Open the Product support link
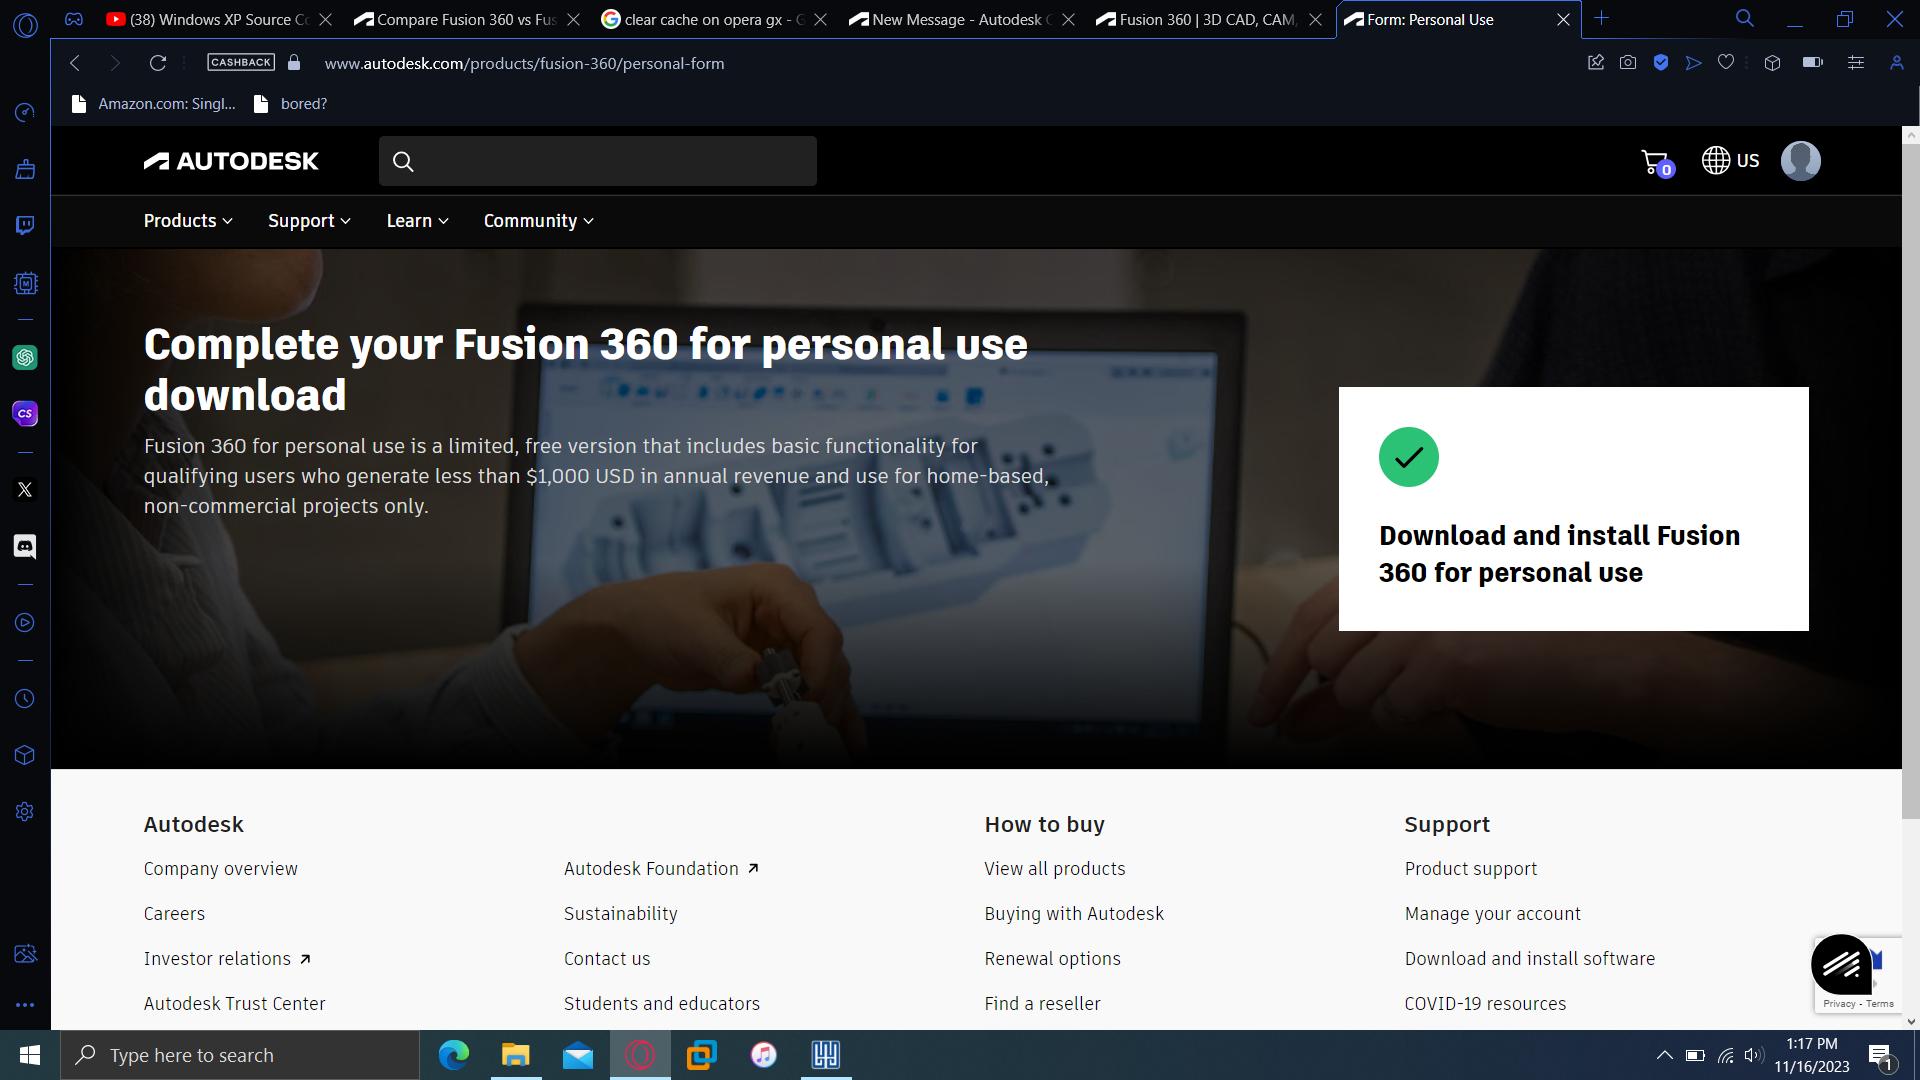 click(x=1471, y=869)
